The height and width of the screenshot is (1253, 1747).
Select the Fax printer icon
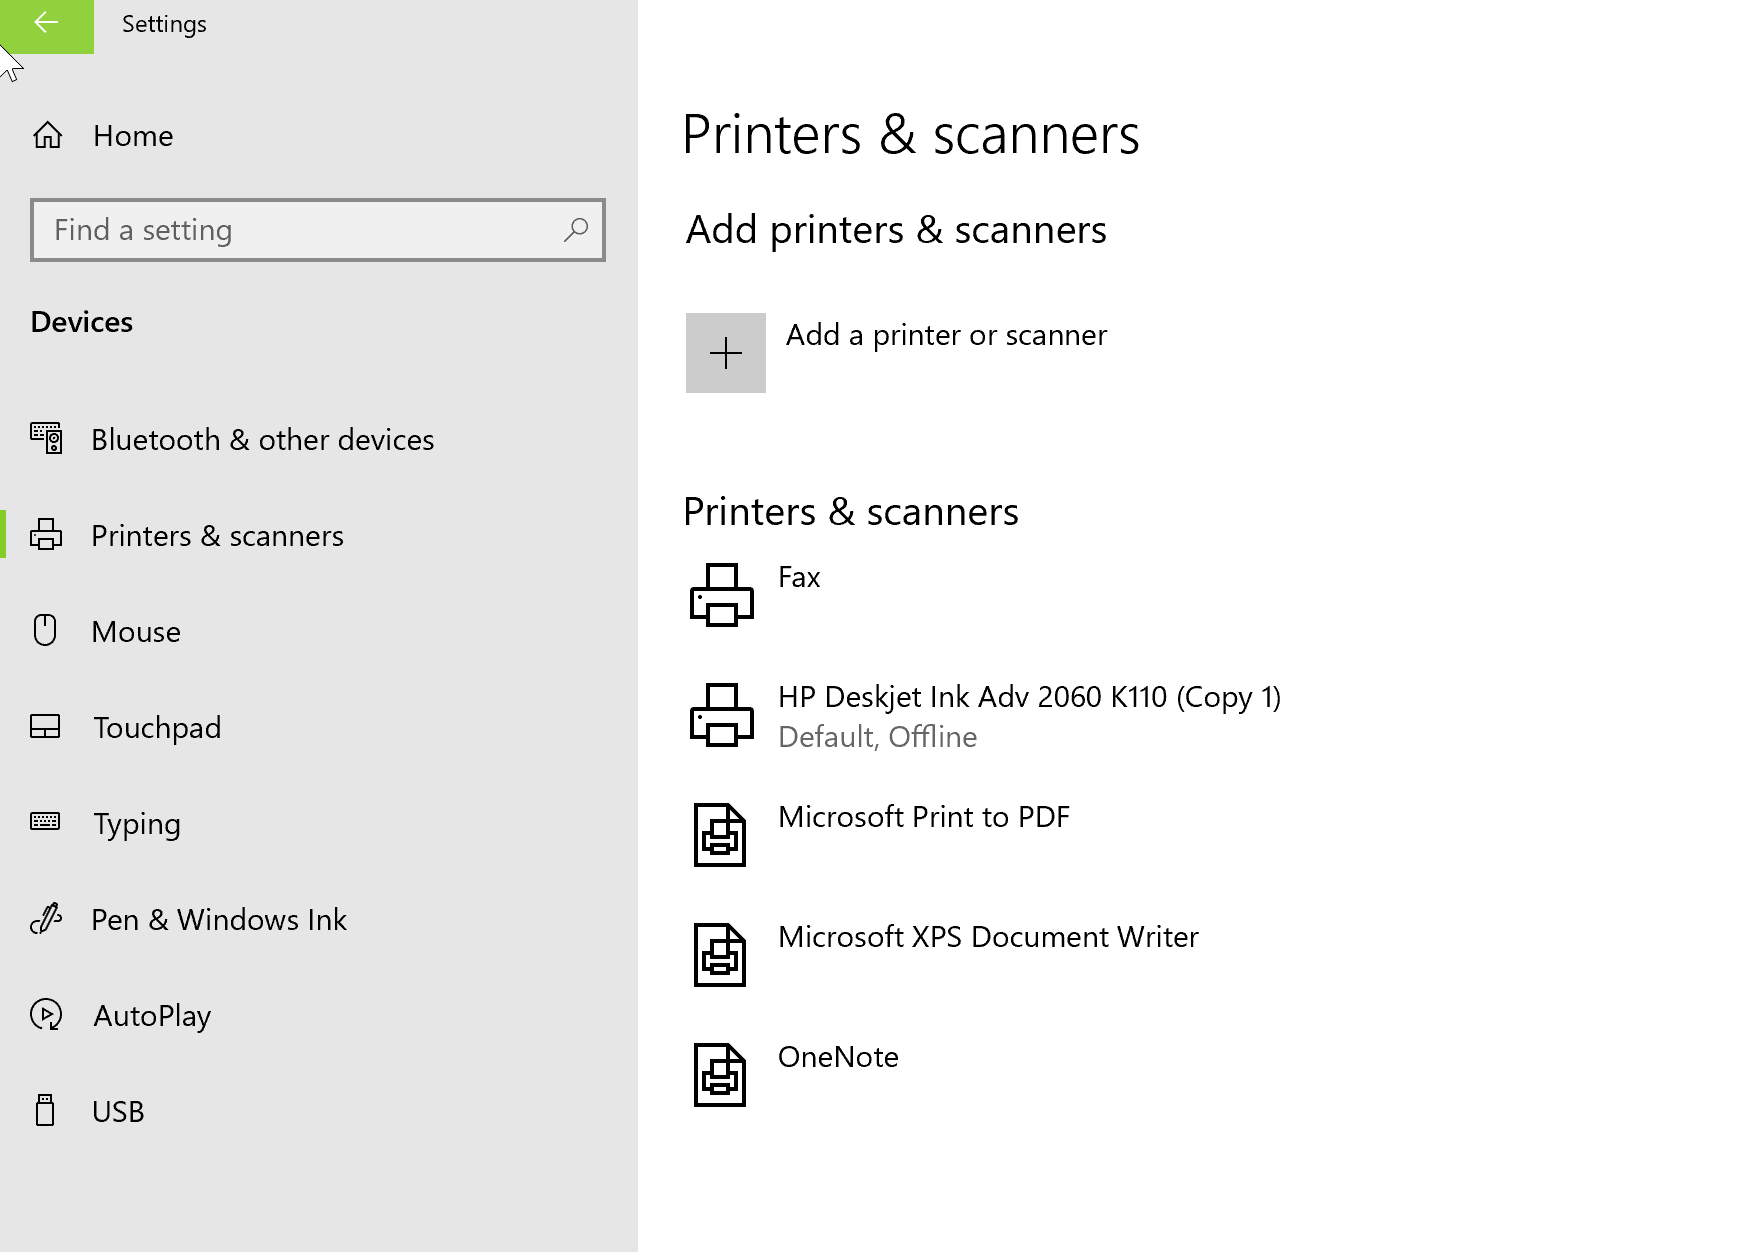tap(721, 595)
